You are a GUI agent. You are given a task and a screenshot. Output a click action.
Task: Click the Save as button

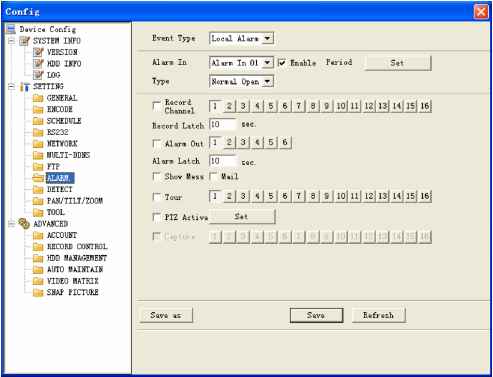[166, 315]
